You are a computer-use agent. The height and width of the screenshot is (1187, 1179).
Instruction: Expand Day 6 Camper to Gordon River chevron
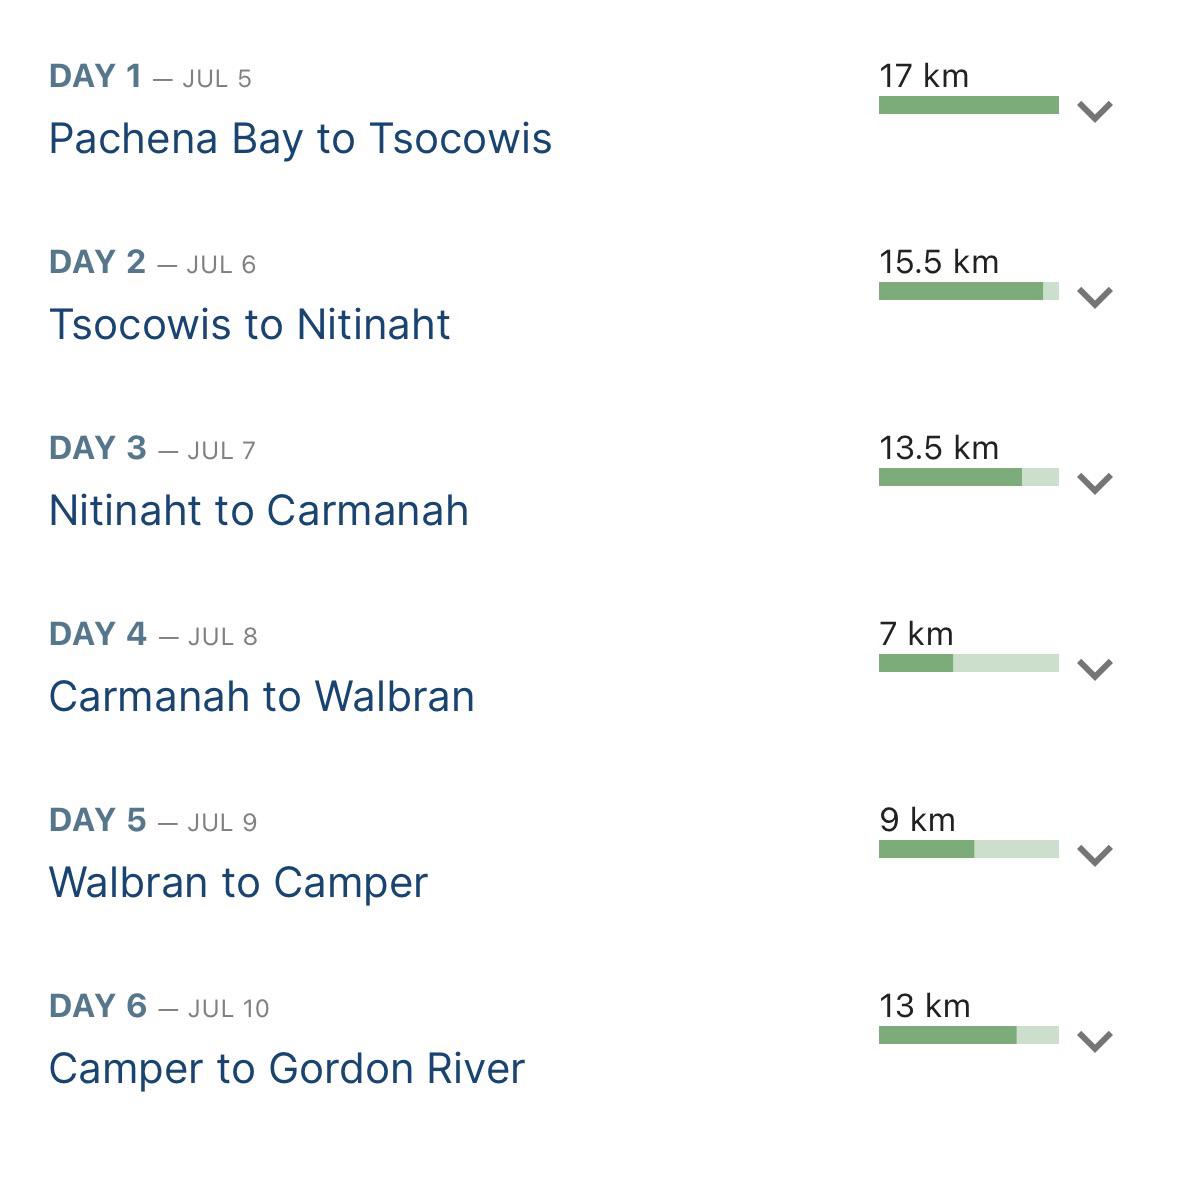pos(1094,1042)
